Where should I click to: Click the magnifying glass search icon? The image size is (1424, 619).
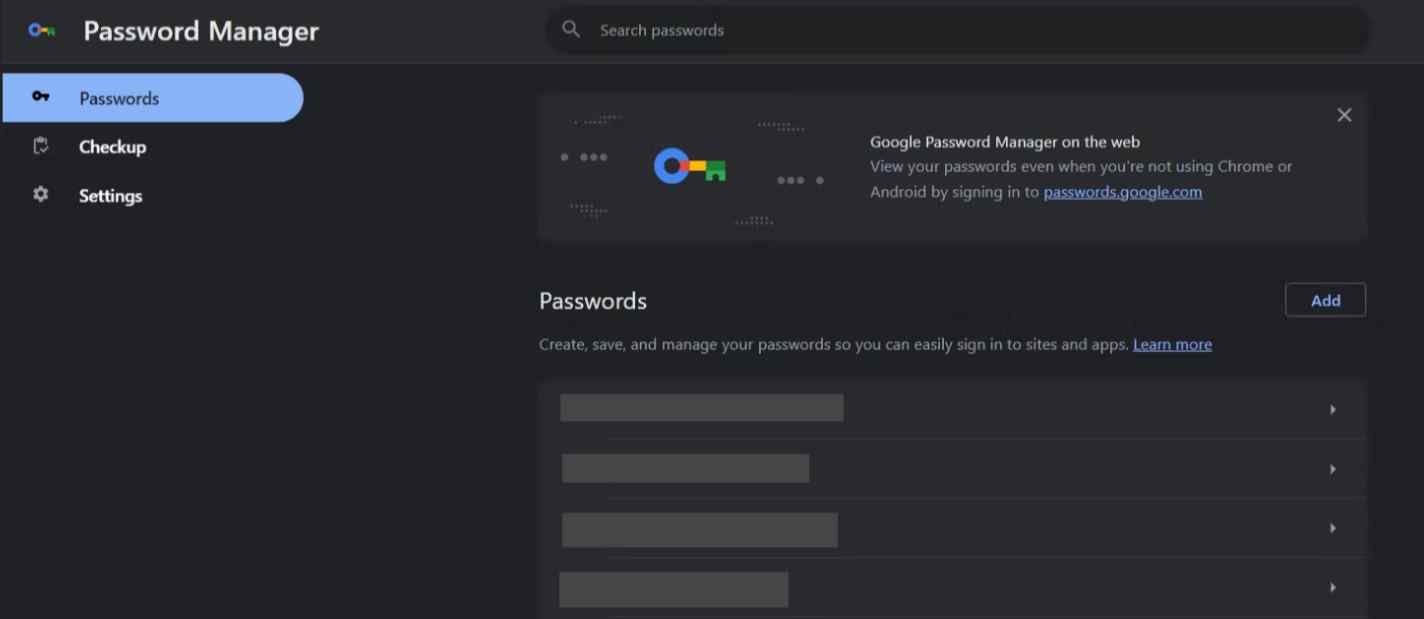click(570, 29)
